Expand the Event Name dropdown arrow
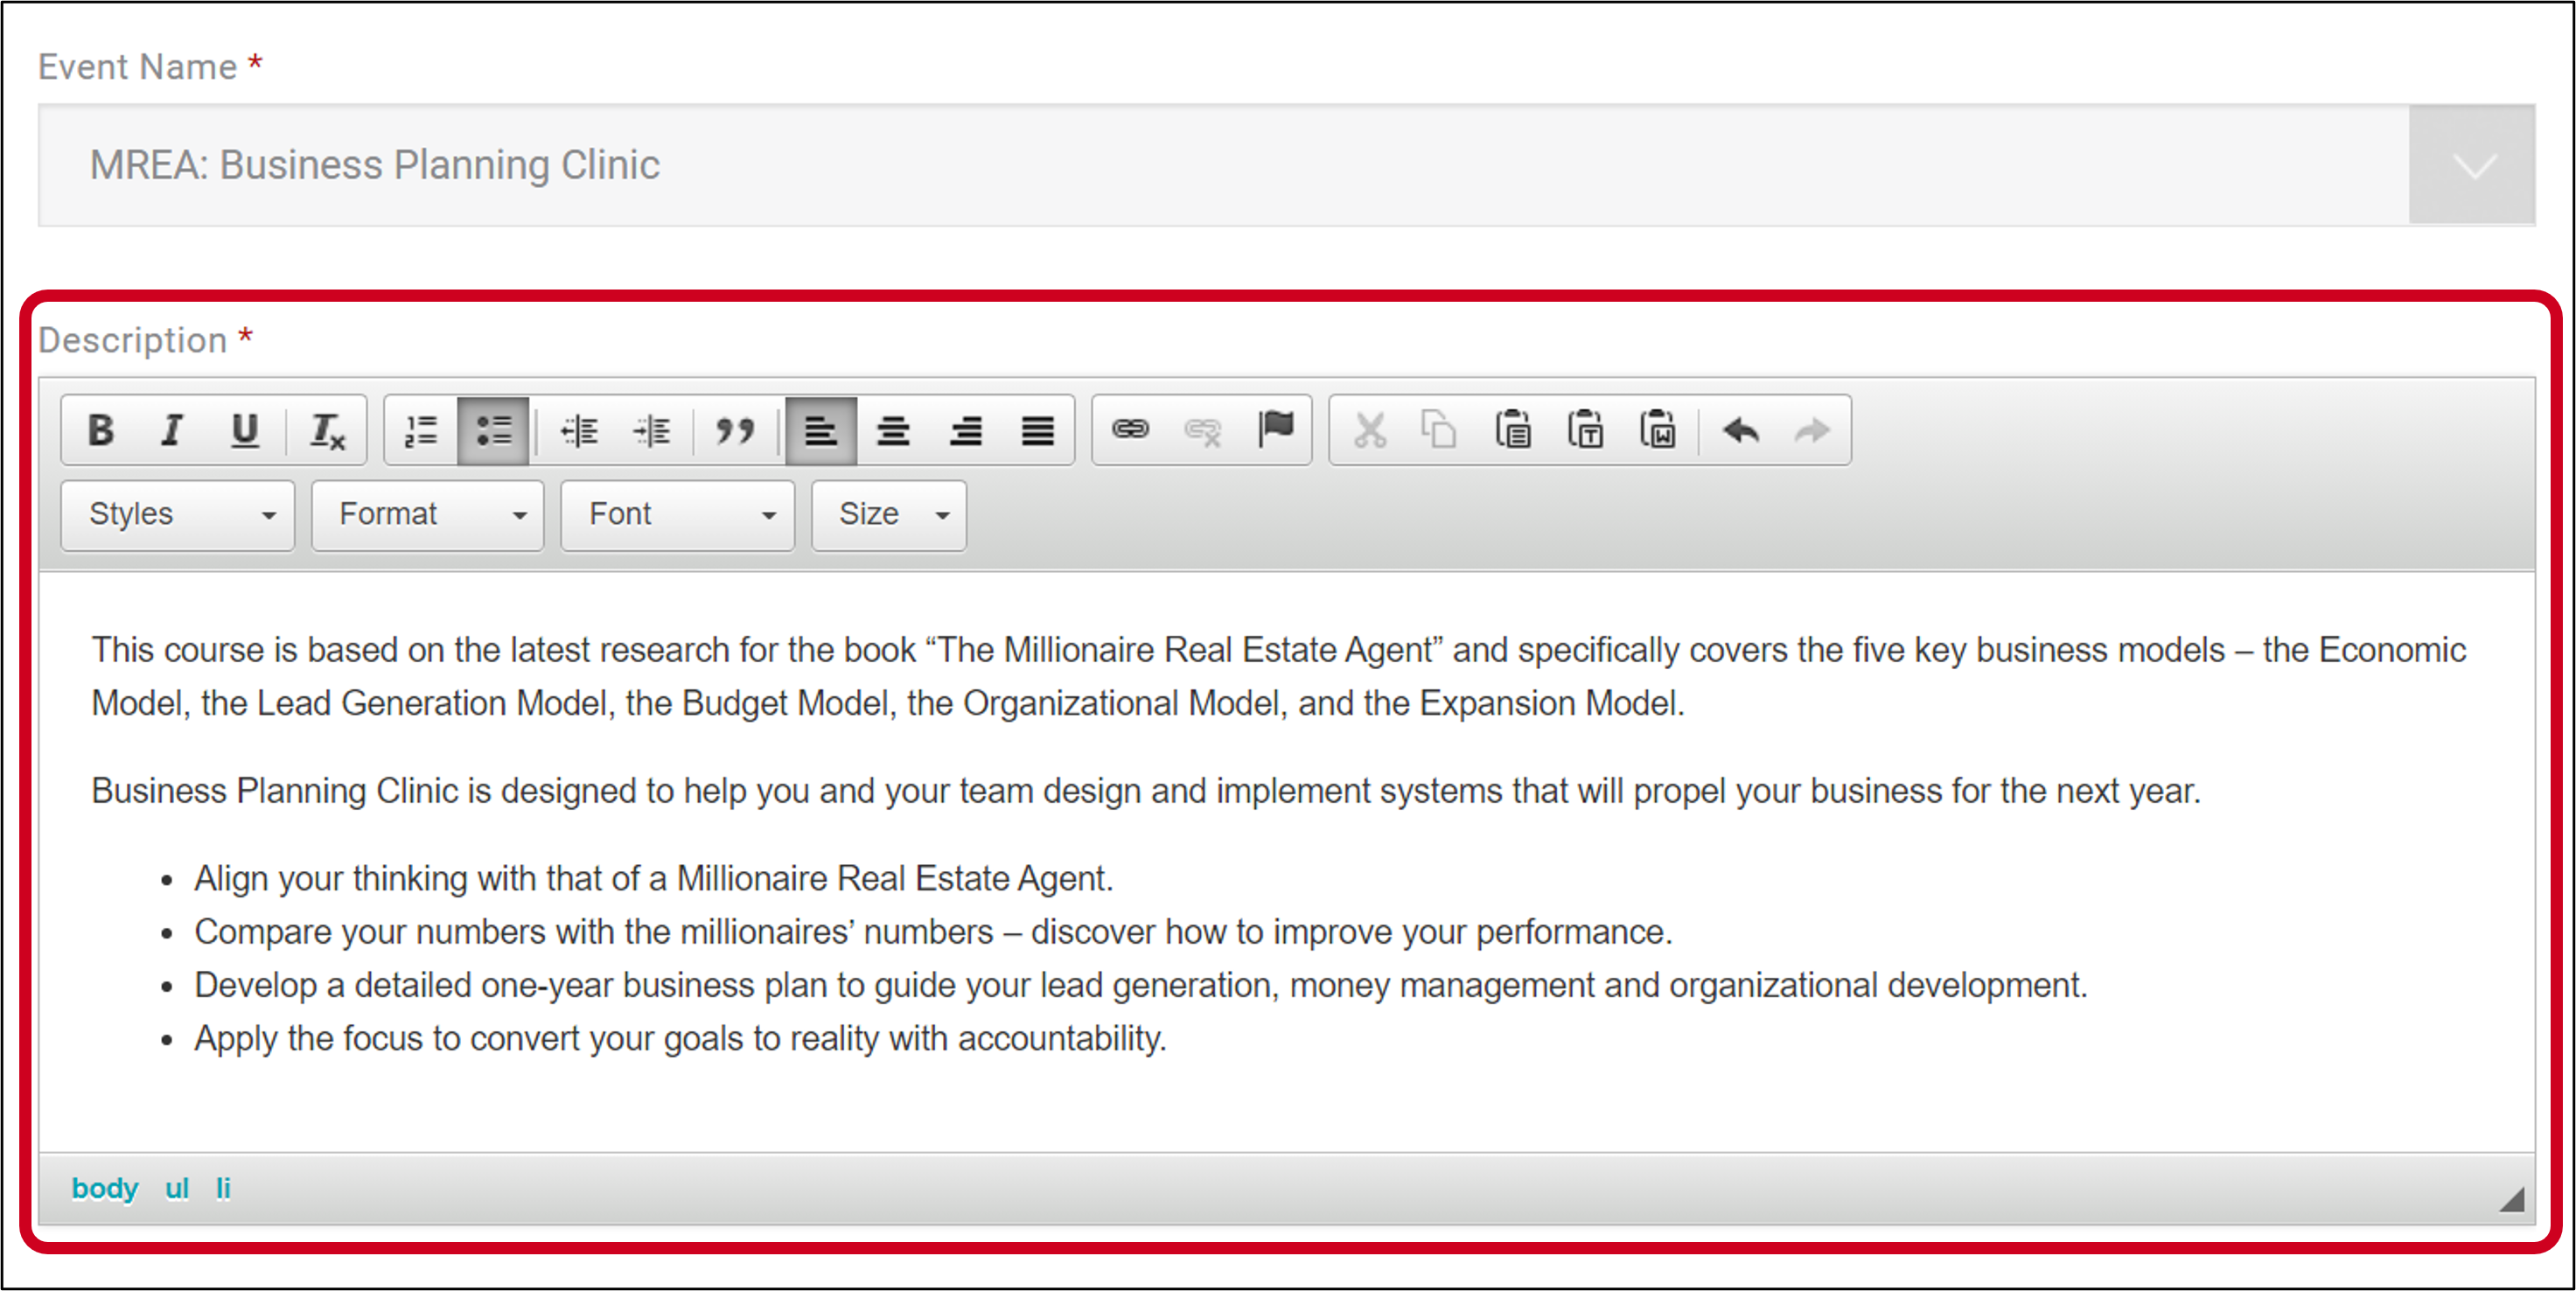Viewport: 2576px width, 1291px height. pyautogui.click(x=2472, y=165)
